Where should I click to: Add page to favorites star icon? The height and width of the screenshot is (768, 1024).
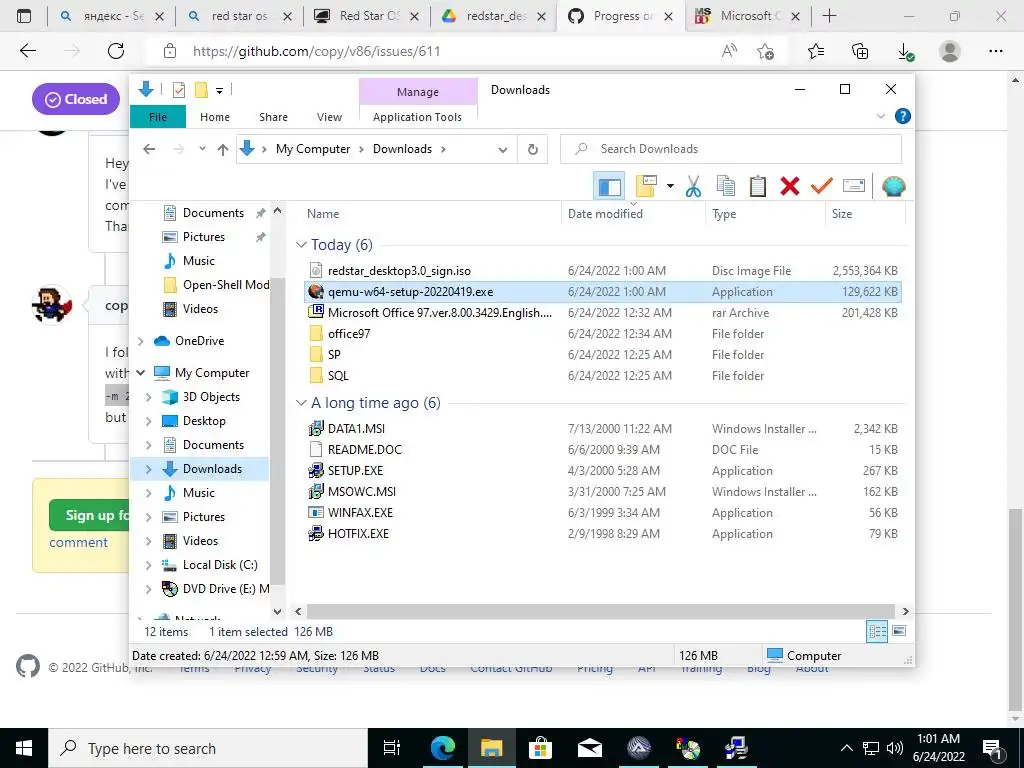point(765,52)
